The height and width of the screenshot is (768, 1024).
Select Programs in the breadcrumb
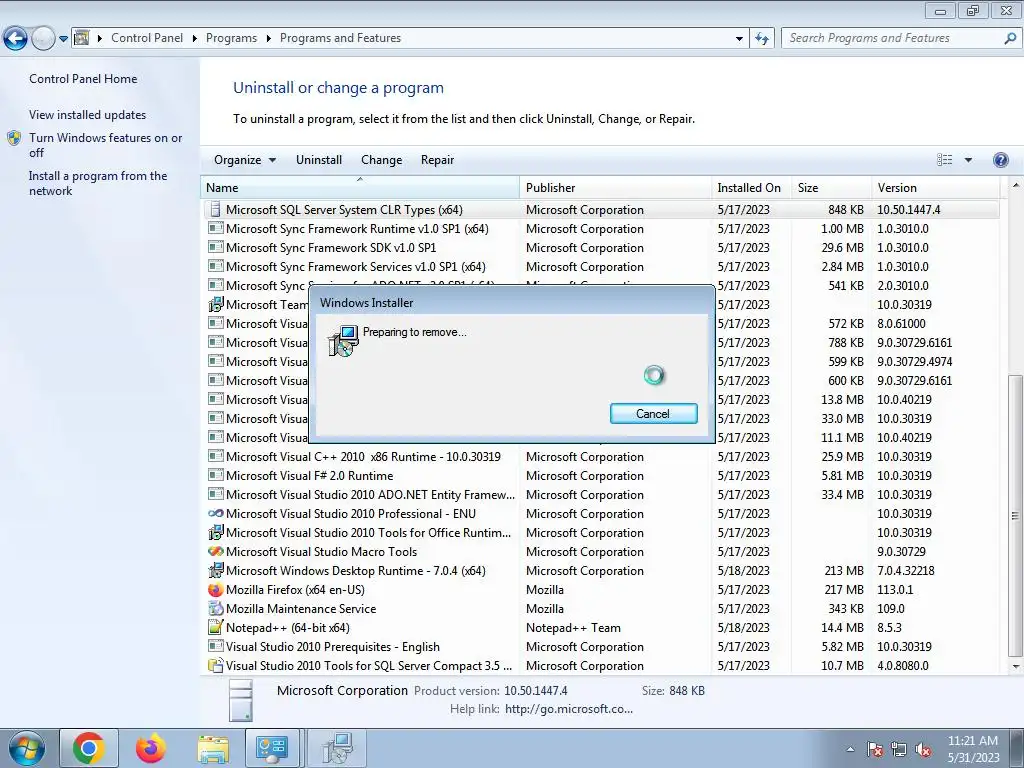click(x=231, y=38)
